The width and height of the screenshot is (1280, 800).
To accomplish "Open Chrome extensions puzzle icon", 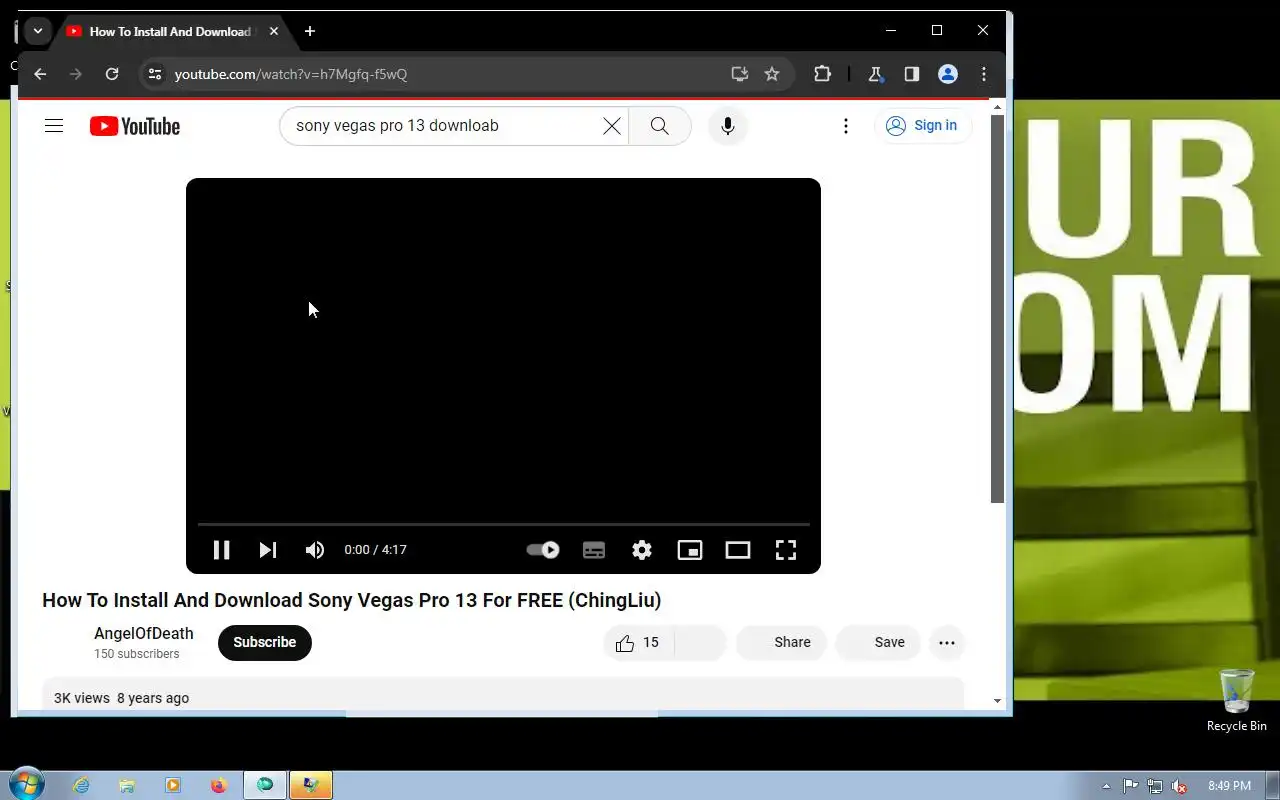I will pyautogui.click(x=822, y=74).
